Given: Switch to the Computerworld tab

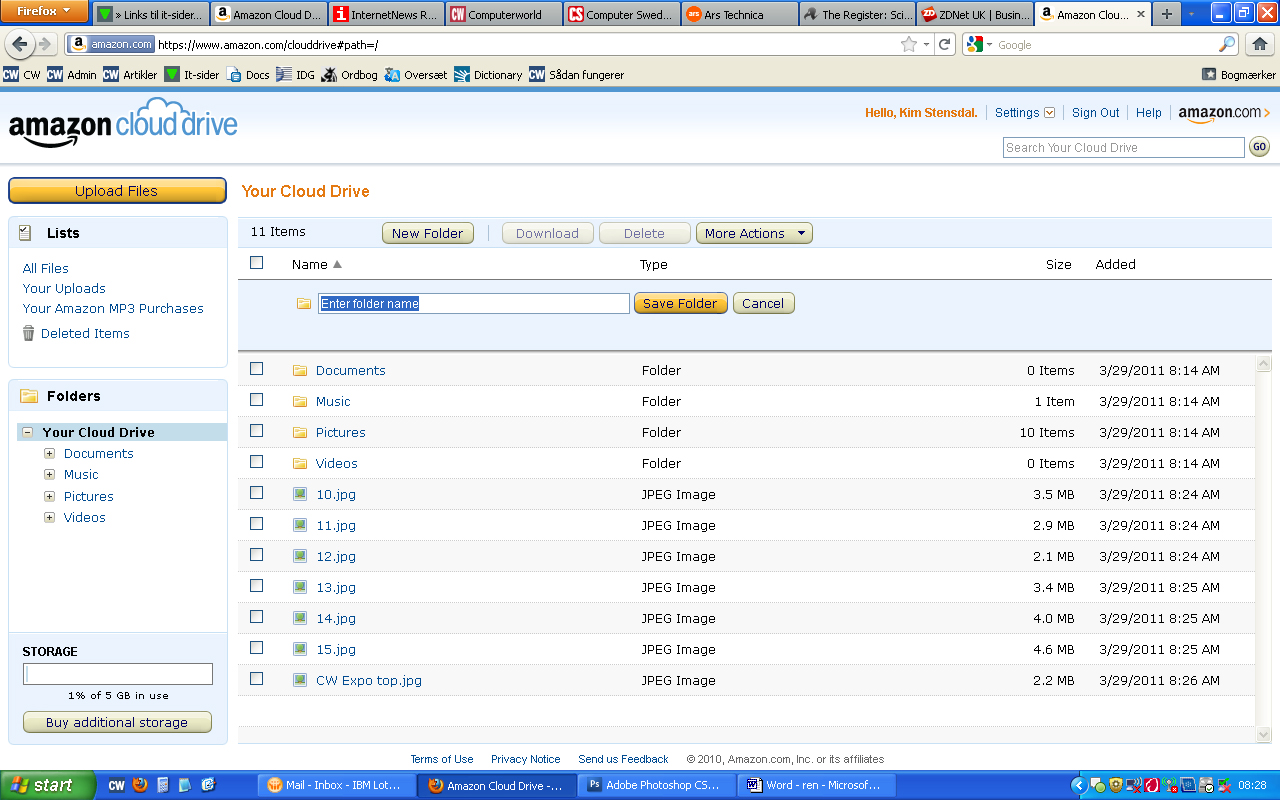Looking at the screenshot, I should pos(503,14).
